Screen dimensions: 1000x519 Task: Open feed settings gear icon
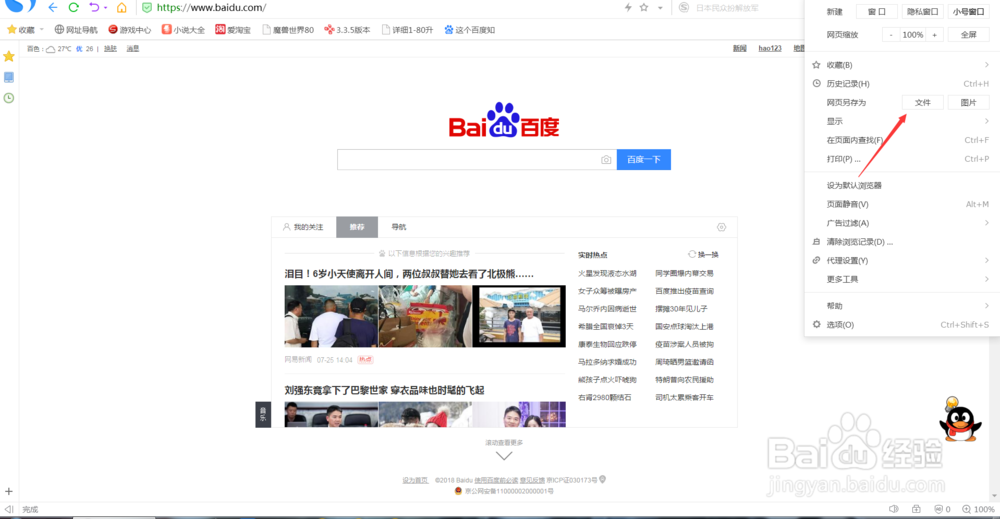[x=721, y=227]
